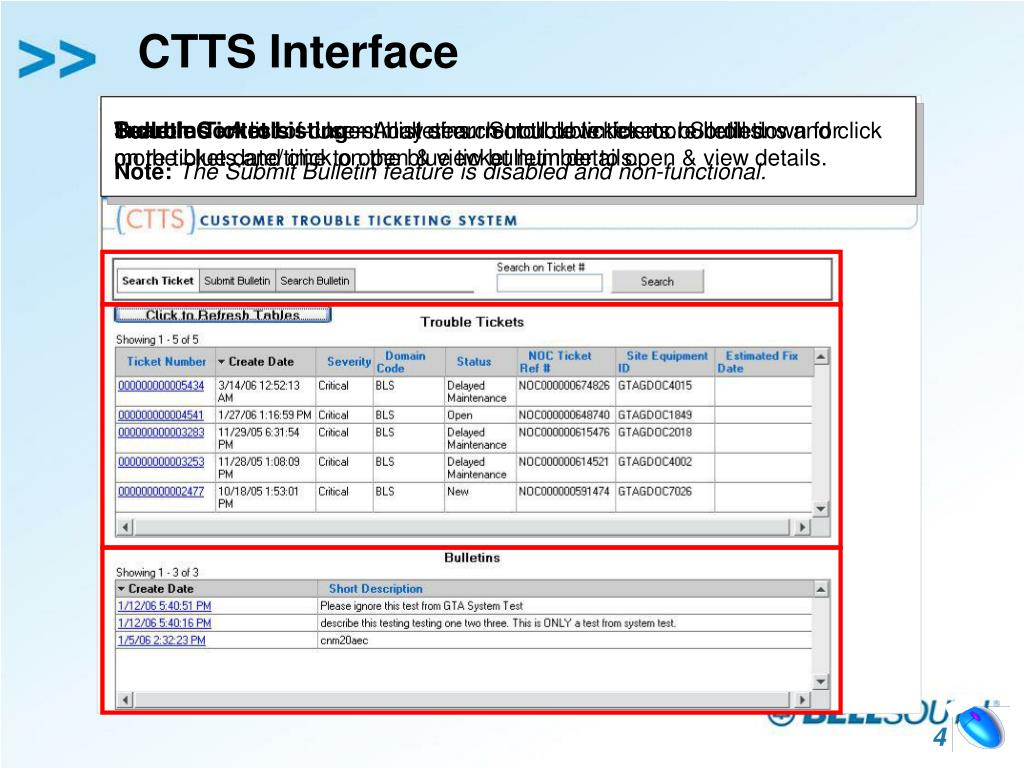1024x768 pixels.
Task: Sort tickets by NOC Ticket Ref # column
Action: (556, 362)
